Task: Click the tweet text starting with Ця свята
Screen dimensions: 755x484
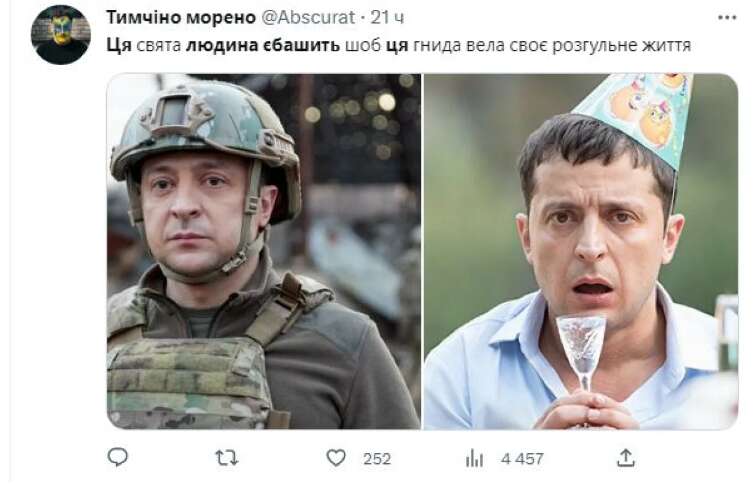Action: [399, 45]
